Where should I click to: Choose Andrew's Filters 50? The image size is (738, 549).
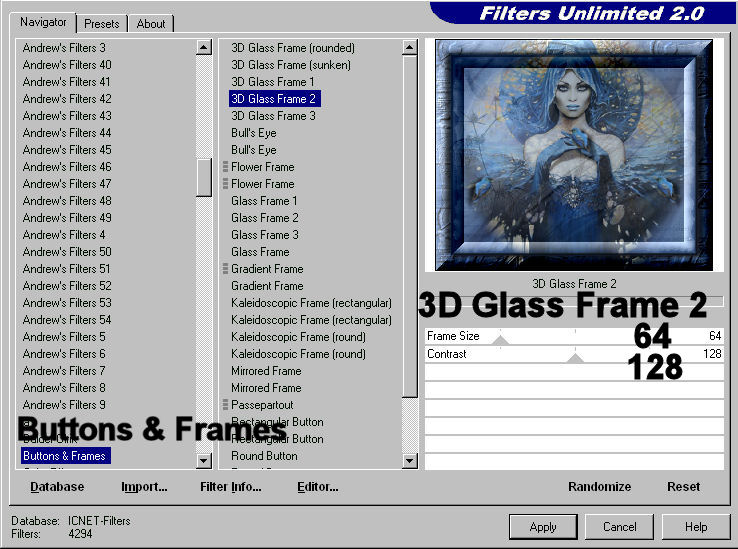(67, 251)
